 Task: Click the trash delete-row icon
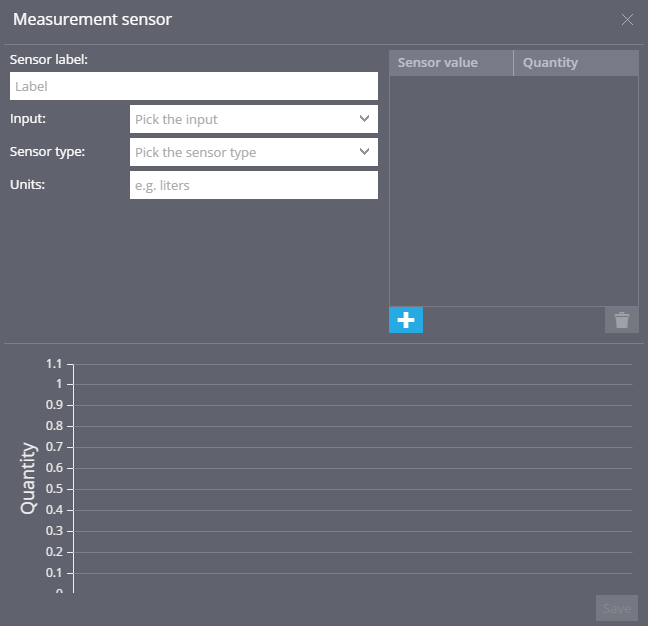(x=622, y=320)
